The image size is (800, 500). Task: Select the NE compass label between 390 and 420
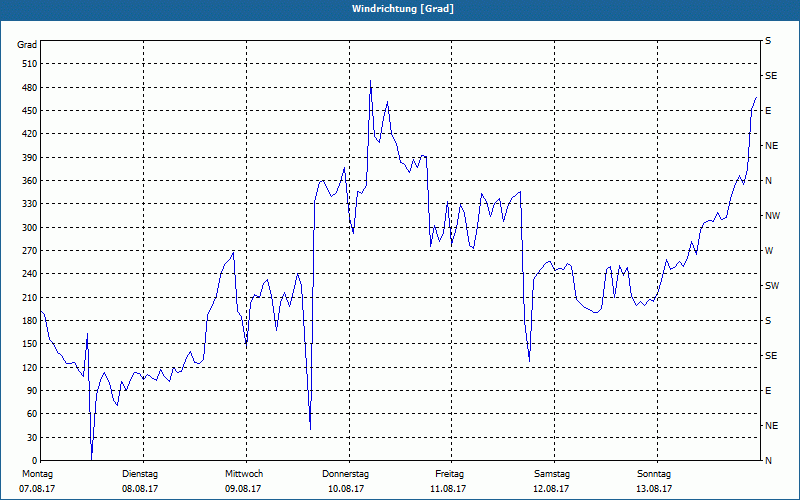771,146
